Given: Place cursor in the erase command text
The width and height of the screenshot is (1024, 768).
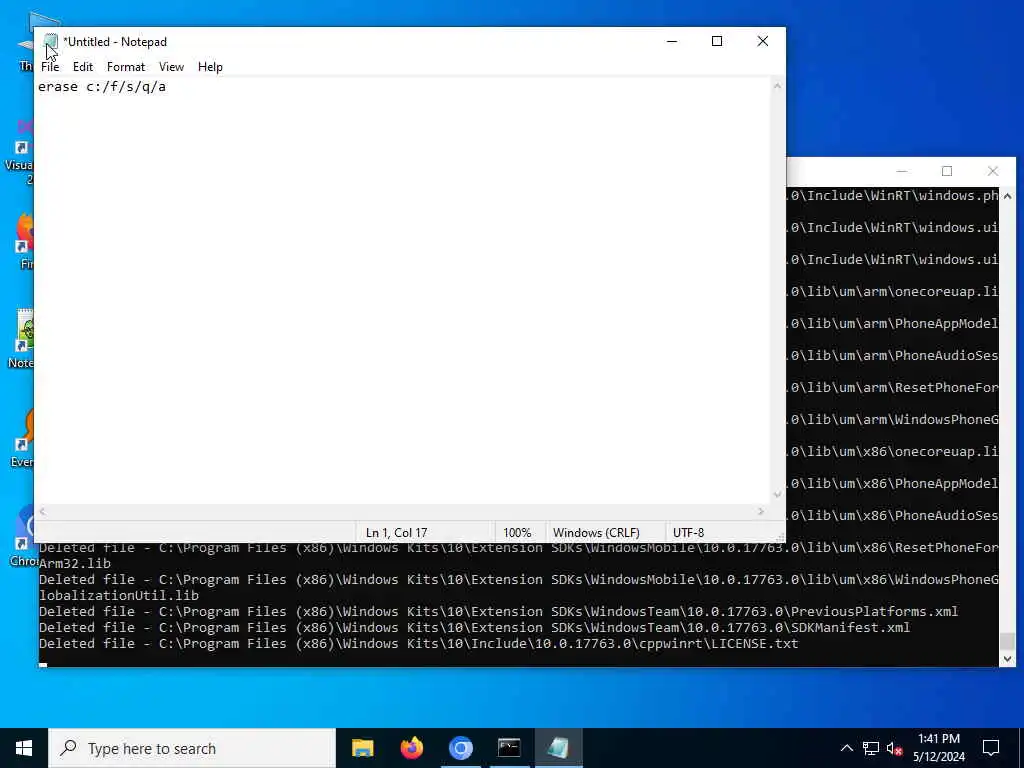Looking at the screenshot, I should point(102,87).
